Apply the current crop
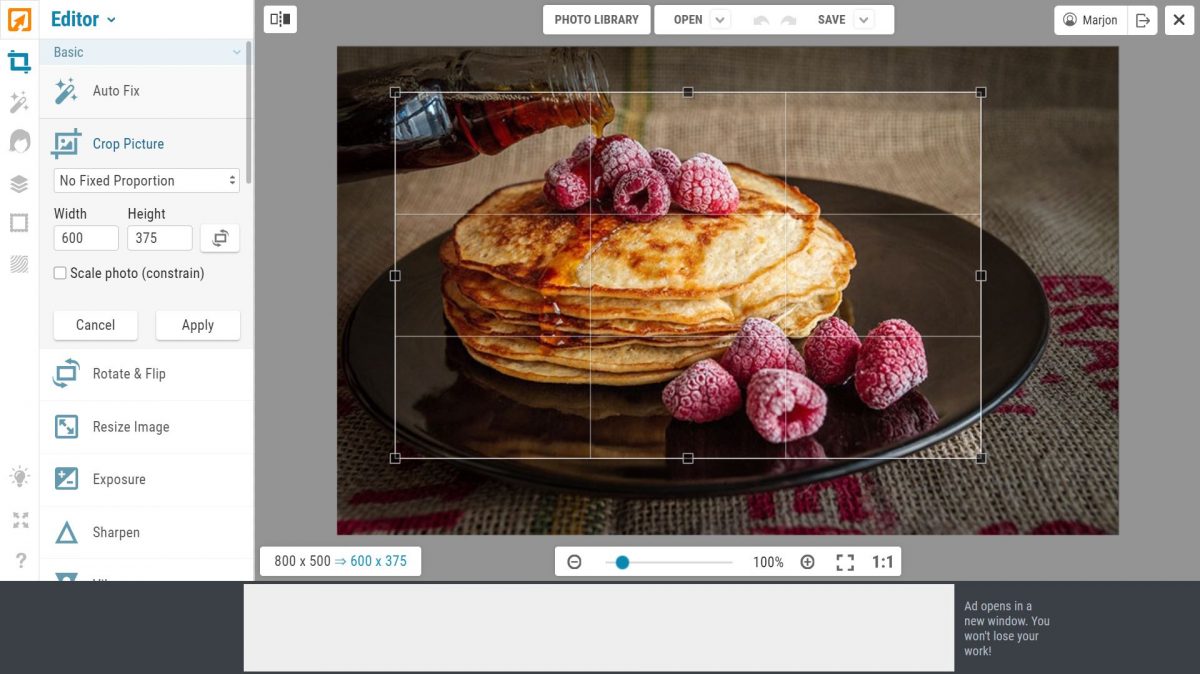The height and width of the screenshot is (674, 1200). (x=197, y=325)
